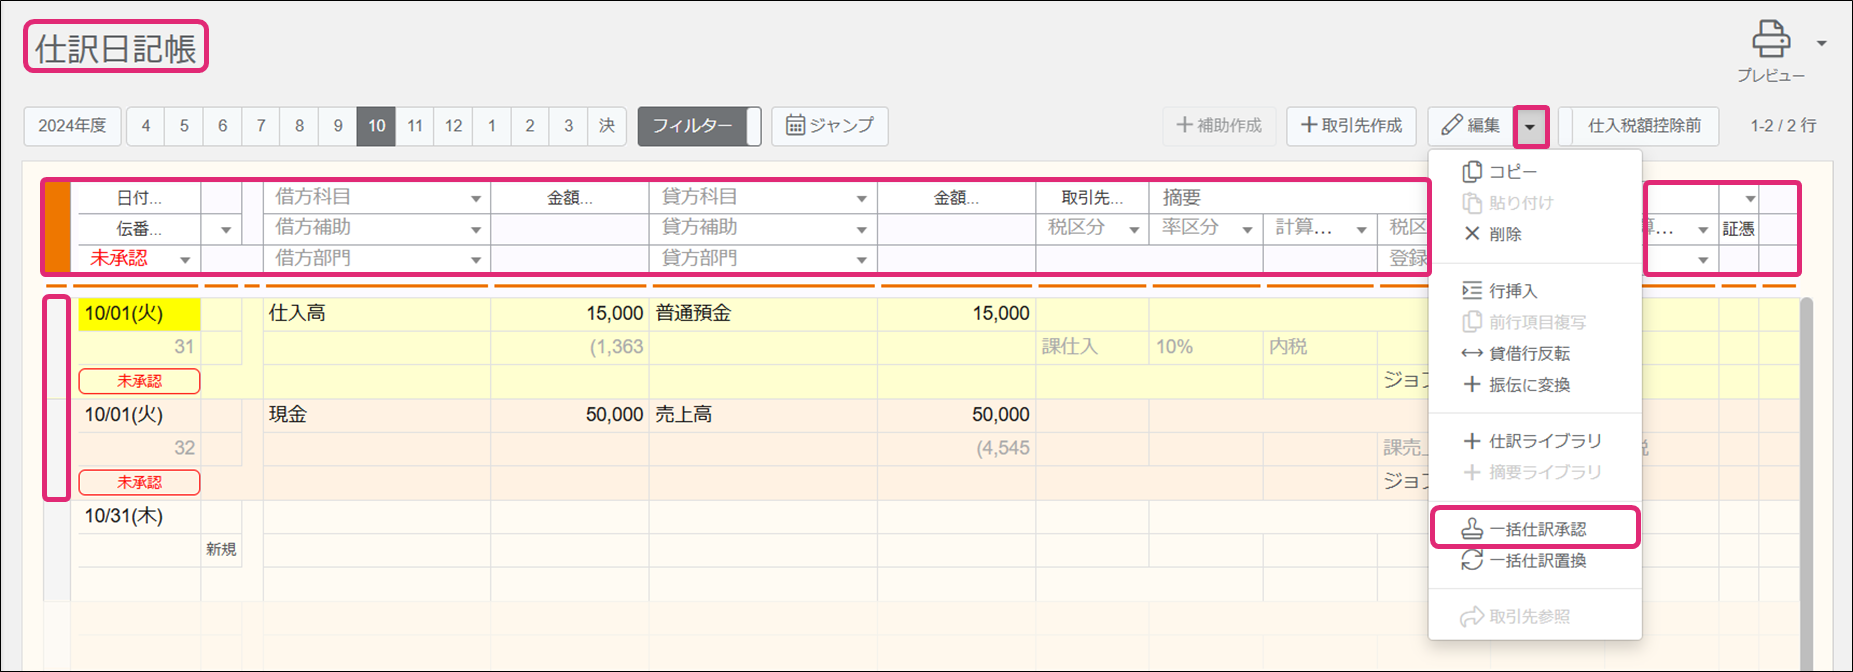
Task: Click the printer preview icon
Action: (1770, 40)
